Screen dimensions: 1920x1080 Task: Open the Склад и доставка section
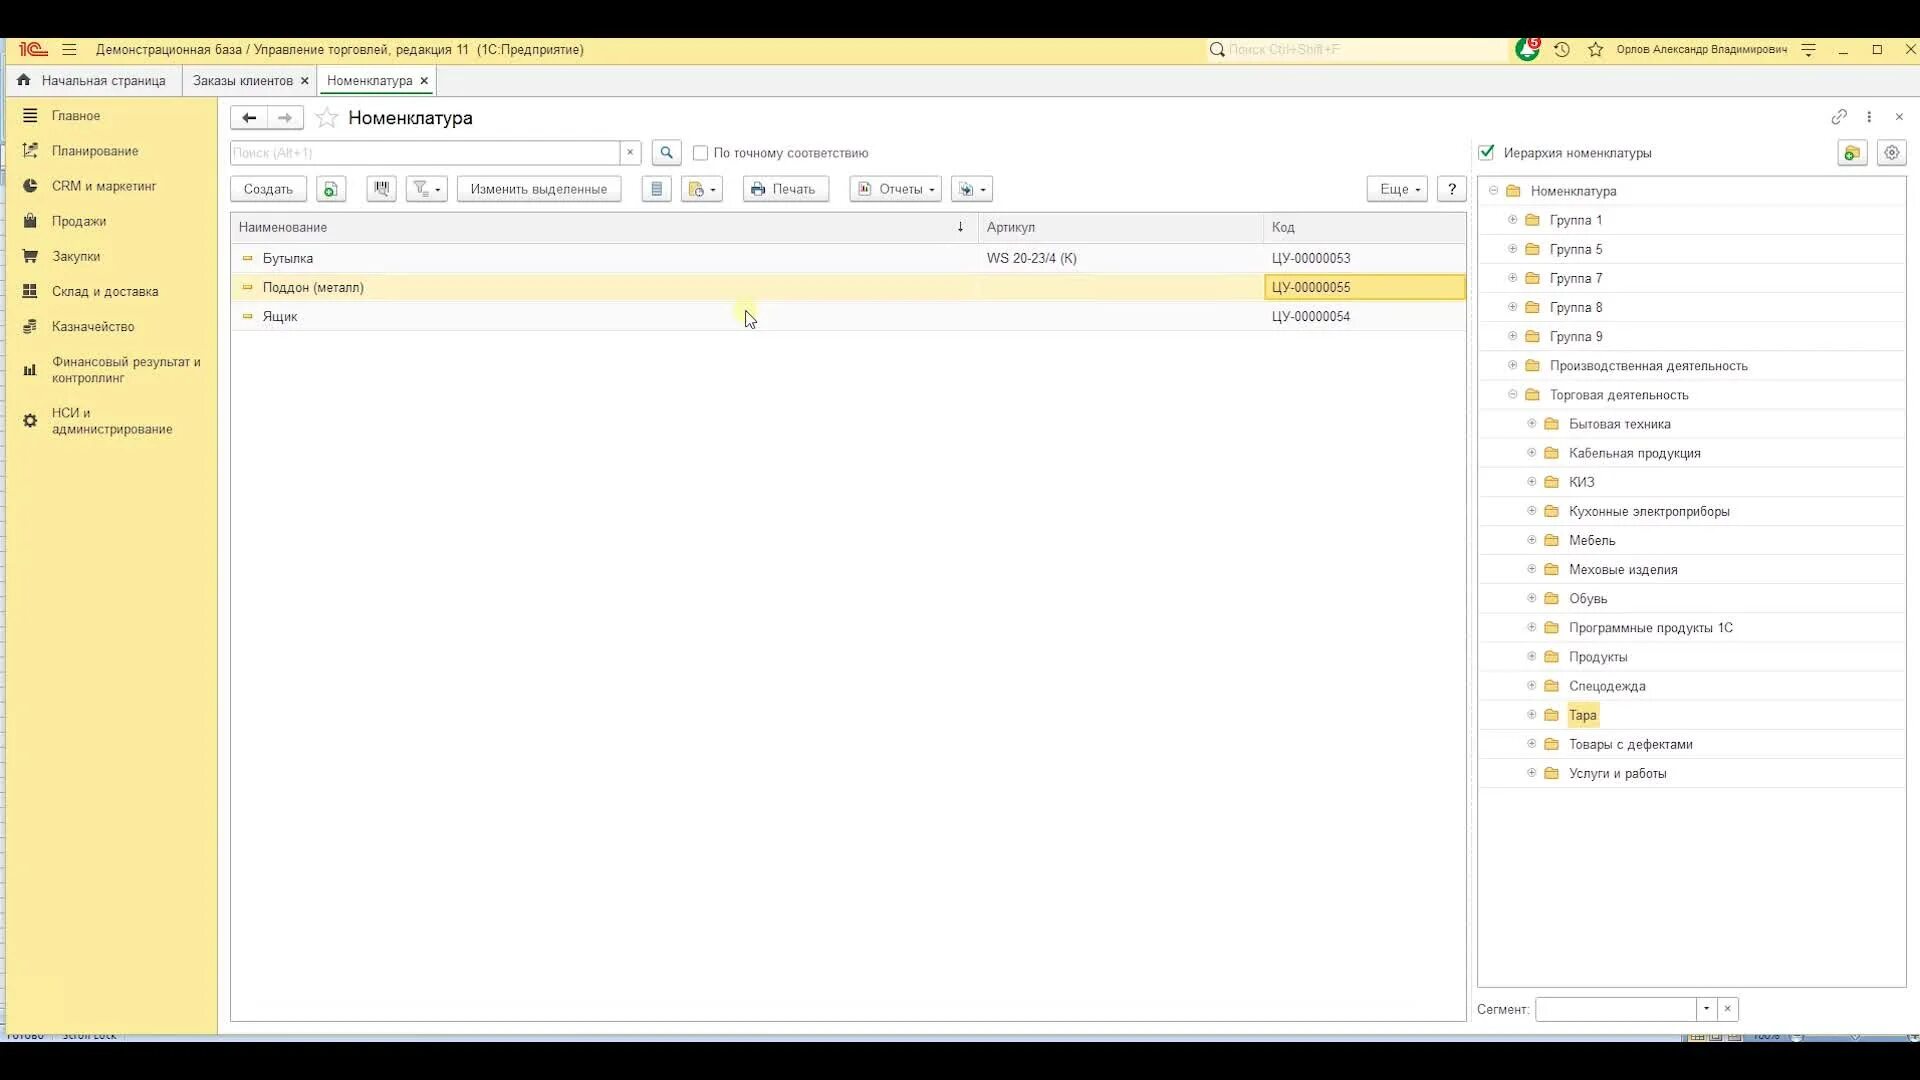click(105, 291)
